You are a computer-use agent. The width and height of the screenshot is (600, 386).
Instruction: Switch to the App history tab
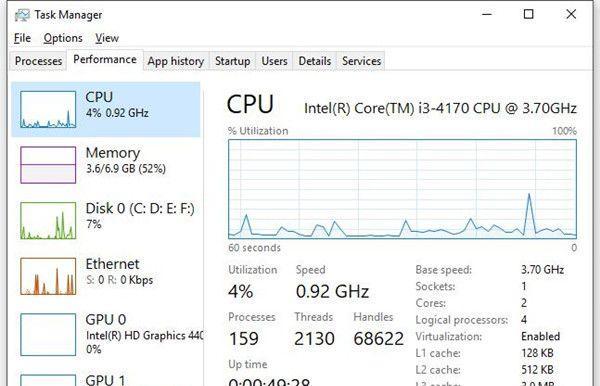click(176, 61)
